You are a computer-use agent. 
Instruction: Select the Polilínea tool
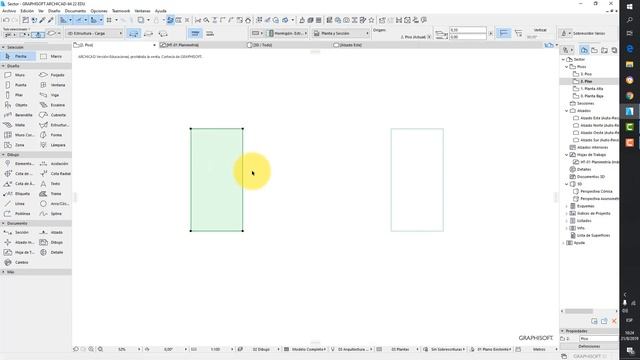click(x=18, y=213)
